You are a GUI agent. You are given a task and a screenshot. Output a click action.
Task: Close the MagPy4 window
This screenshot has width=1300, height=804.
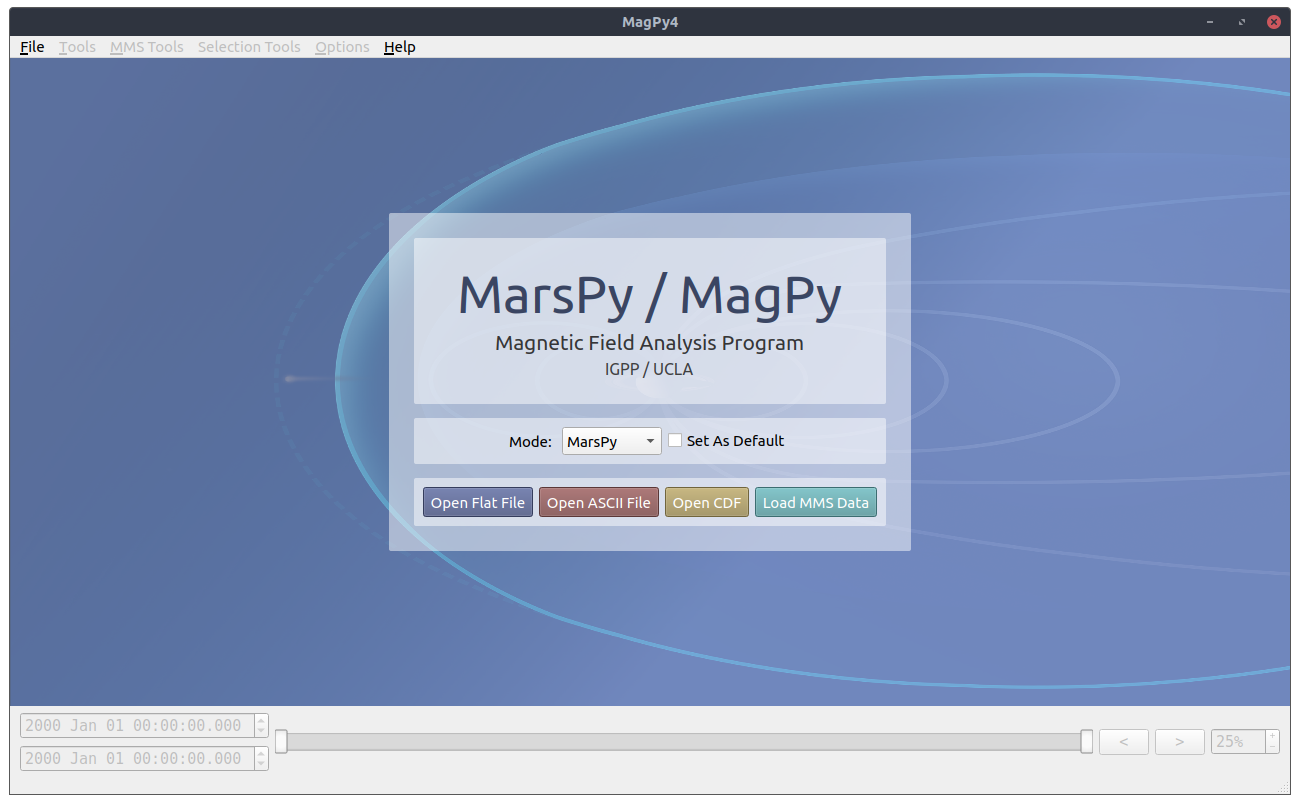(x=1273, y=21)
